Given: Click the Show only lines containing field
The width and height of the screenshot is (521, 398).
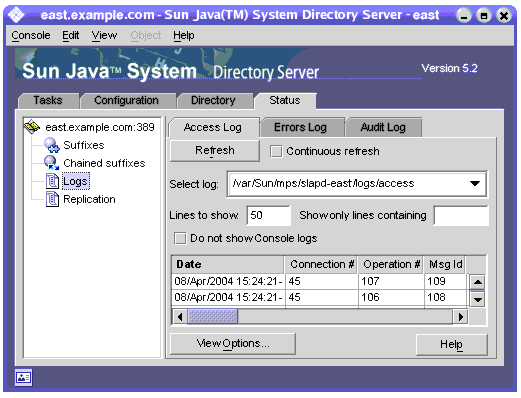Looking at the screenshot, I should click(461, 216).
